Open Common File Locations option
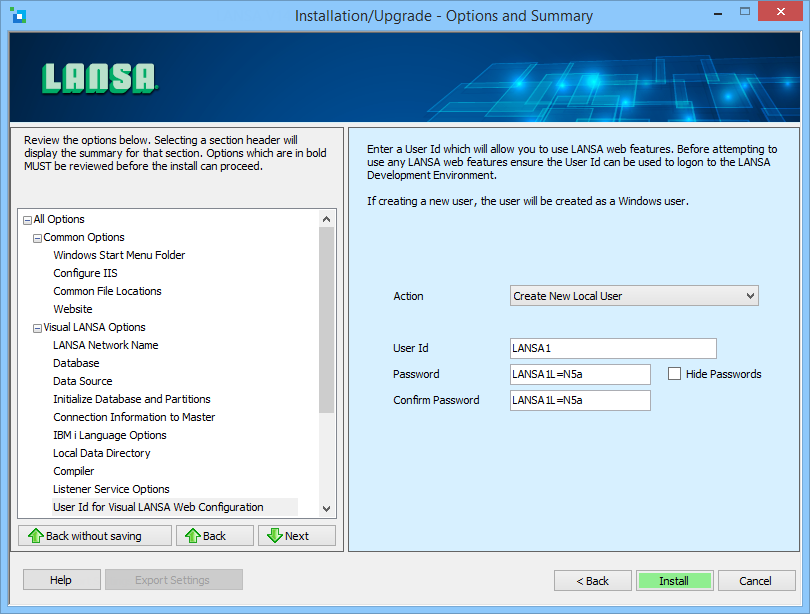 coord(107,291)
